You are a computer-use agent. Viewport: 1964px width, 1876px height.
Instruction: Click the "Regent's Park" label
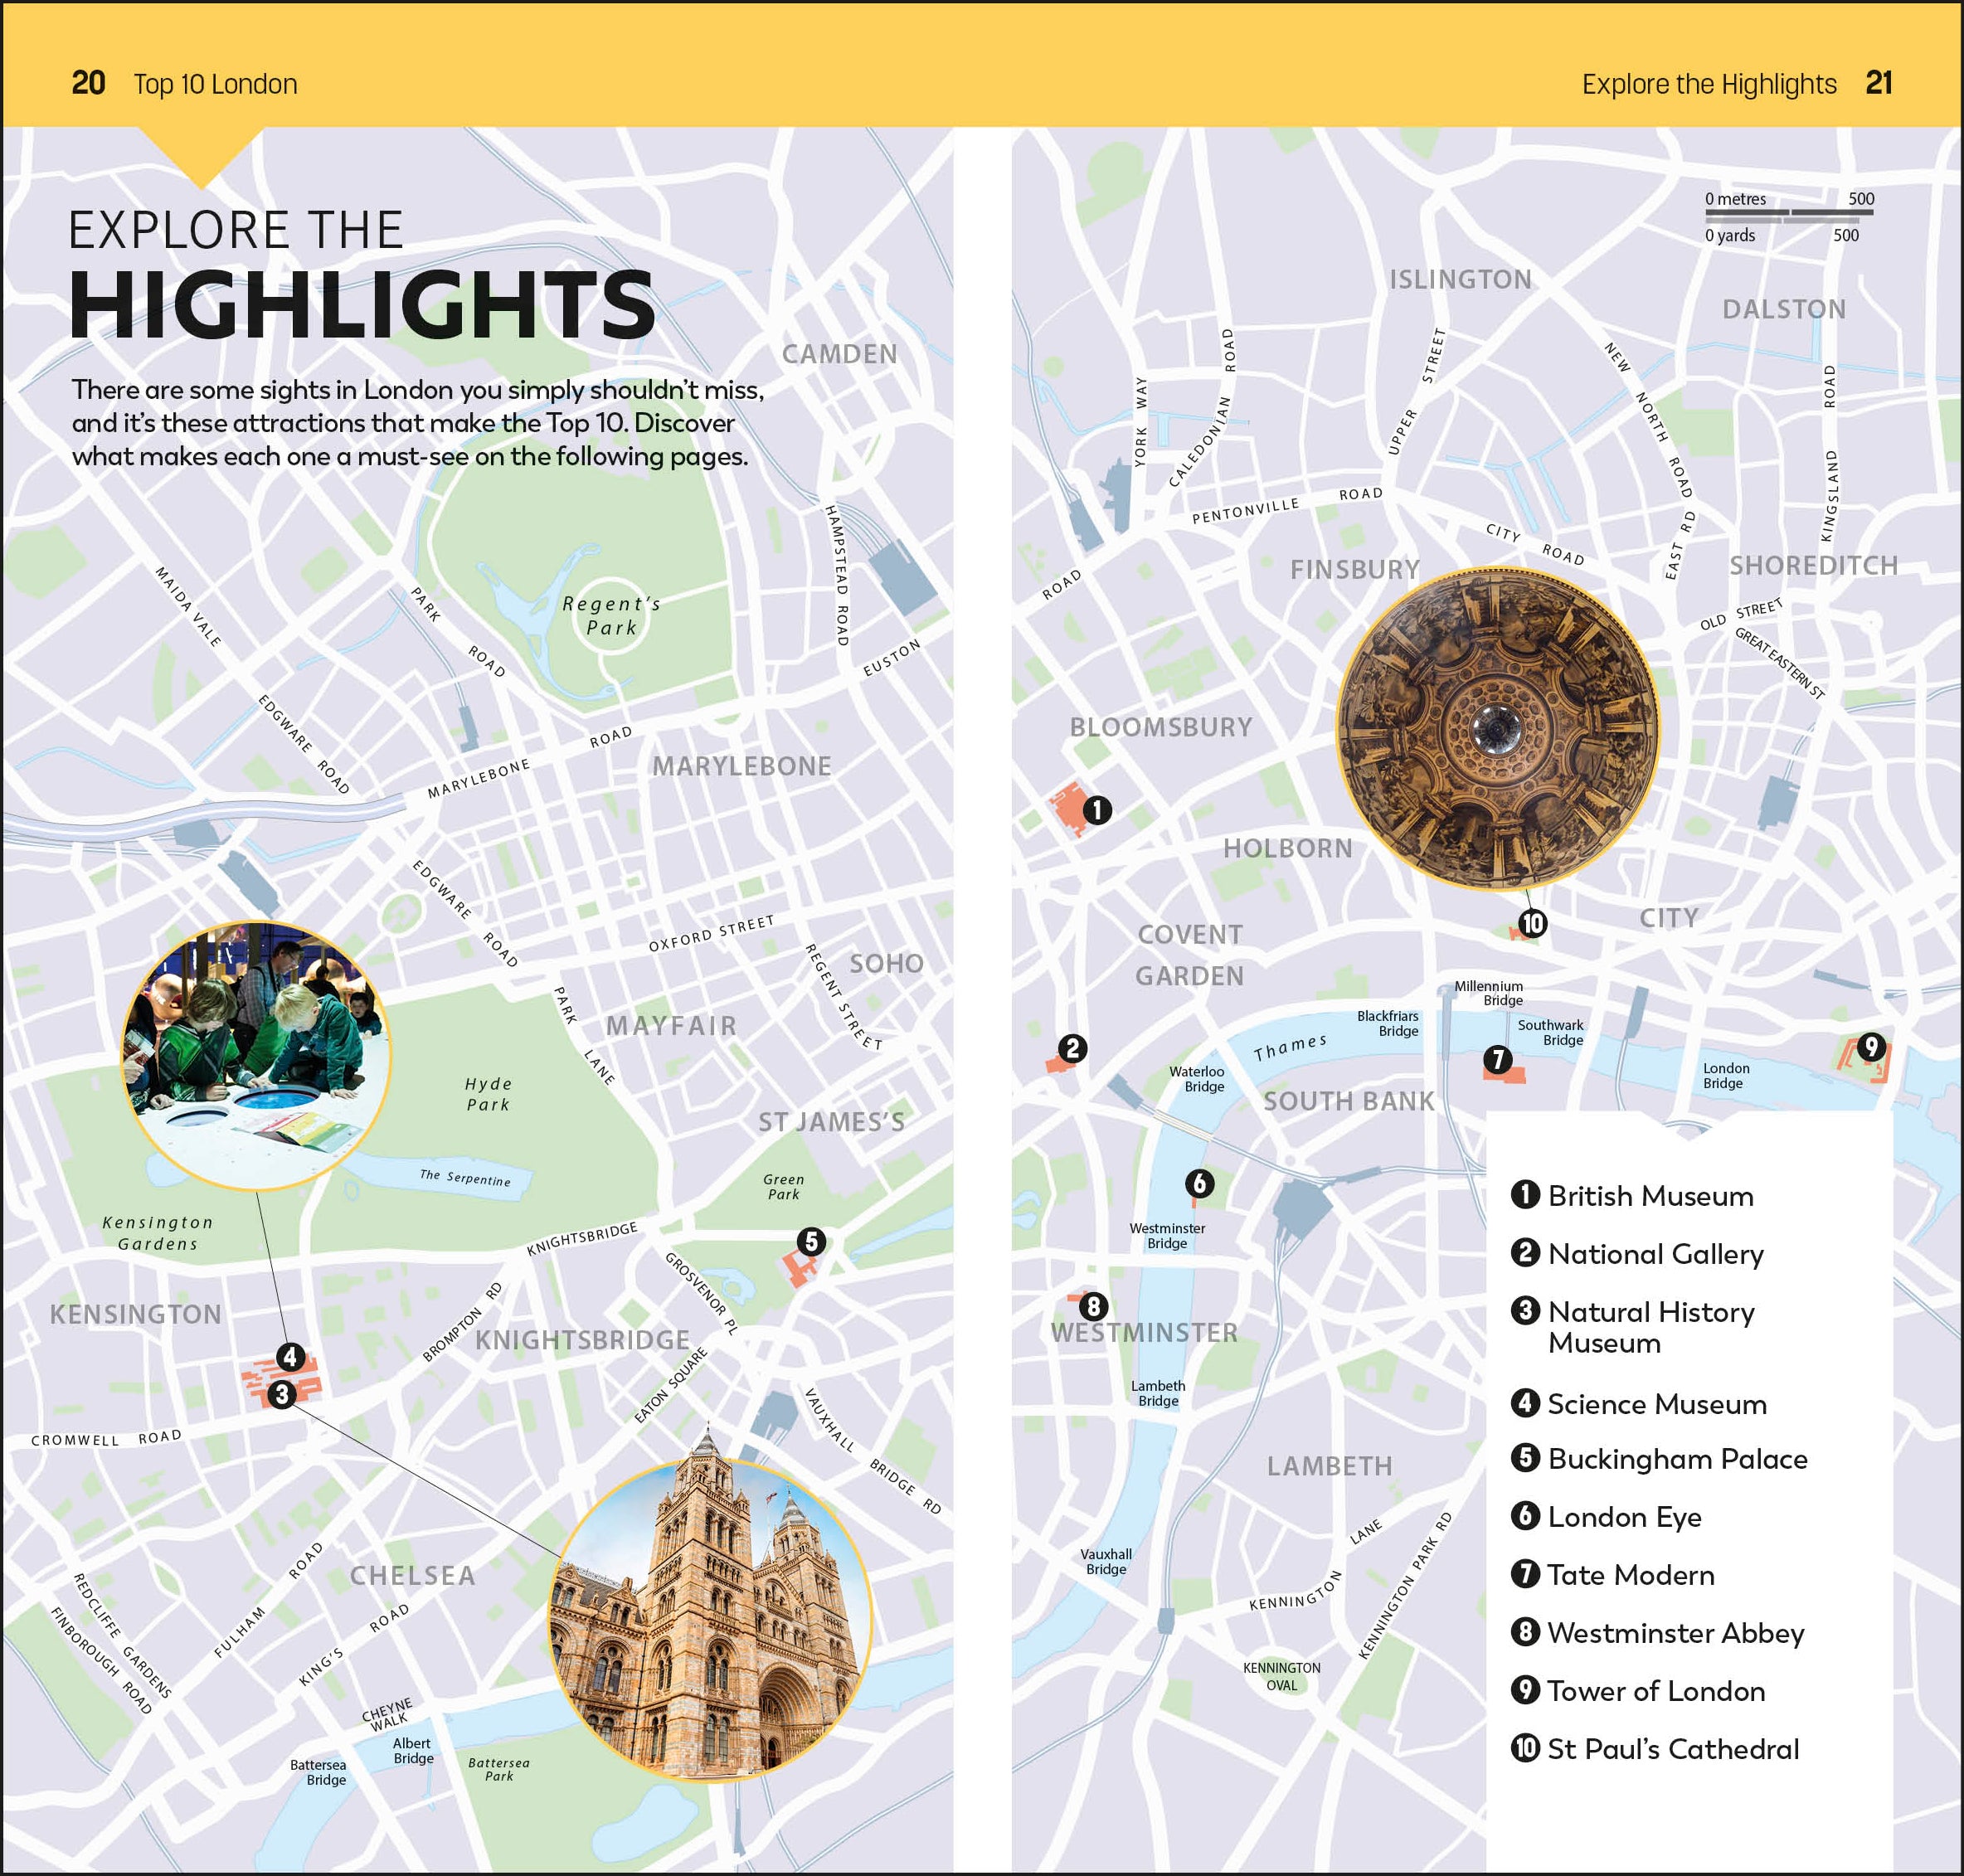[x=611, y=615]
